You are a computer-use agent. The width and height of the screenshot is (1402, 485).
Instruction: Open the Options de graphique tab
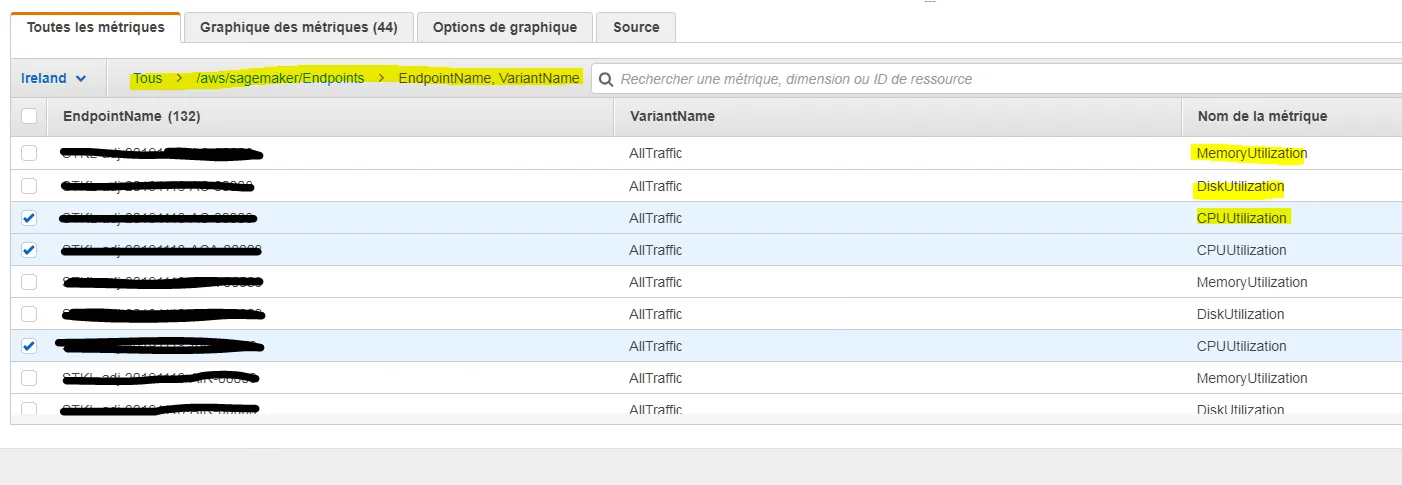click(505, 27)
